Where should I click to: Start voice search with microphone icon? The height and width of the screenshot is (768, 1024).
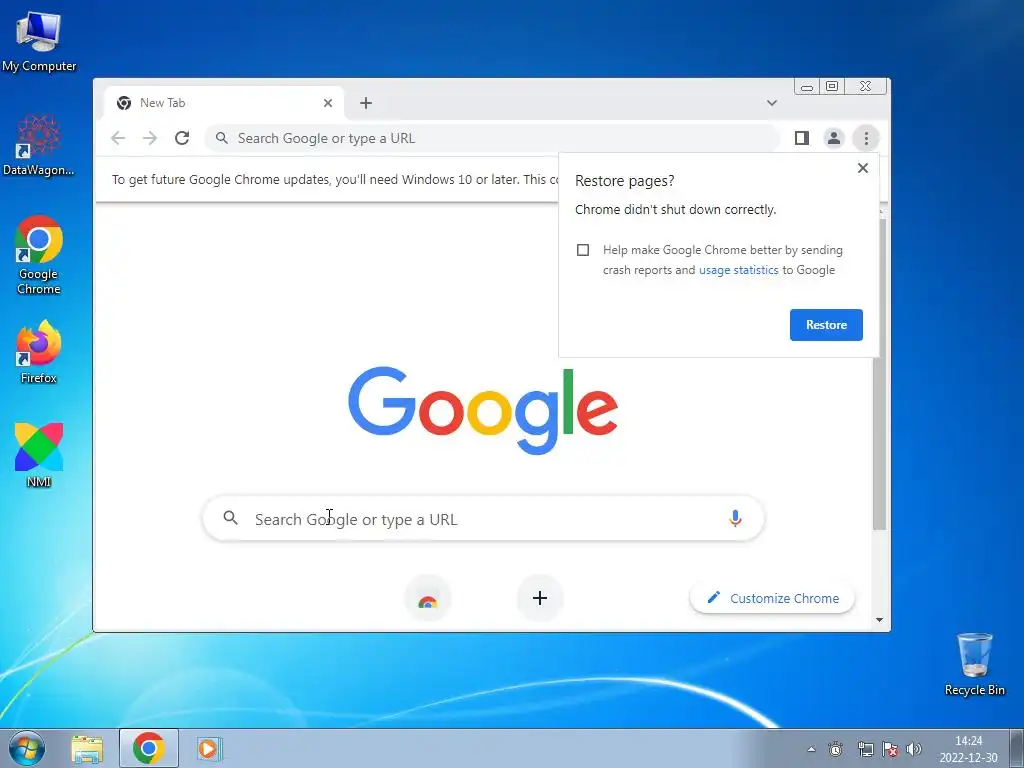click(735, 519)
